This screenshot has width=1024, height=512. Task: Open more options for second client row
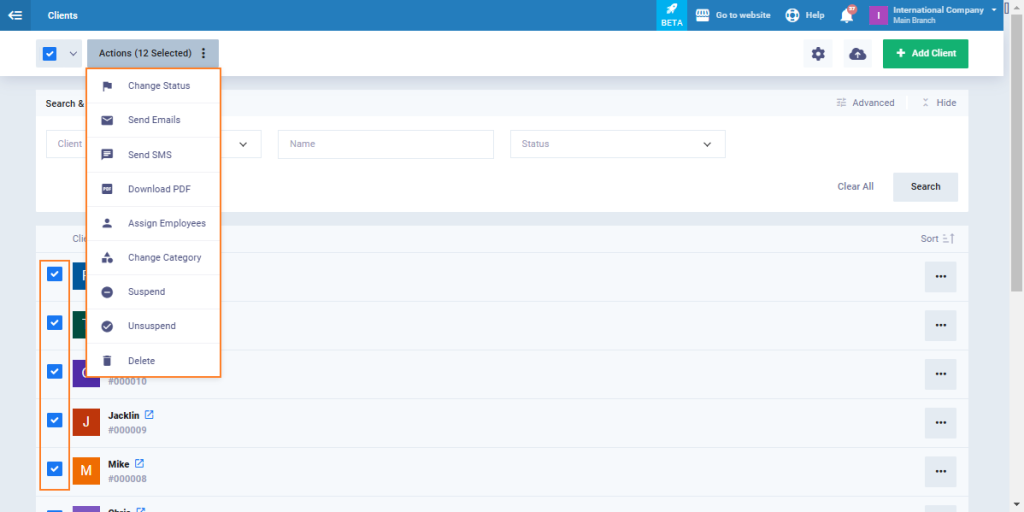tap(940, 325)
